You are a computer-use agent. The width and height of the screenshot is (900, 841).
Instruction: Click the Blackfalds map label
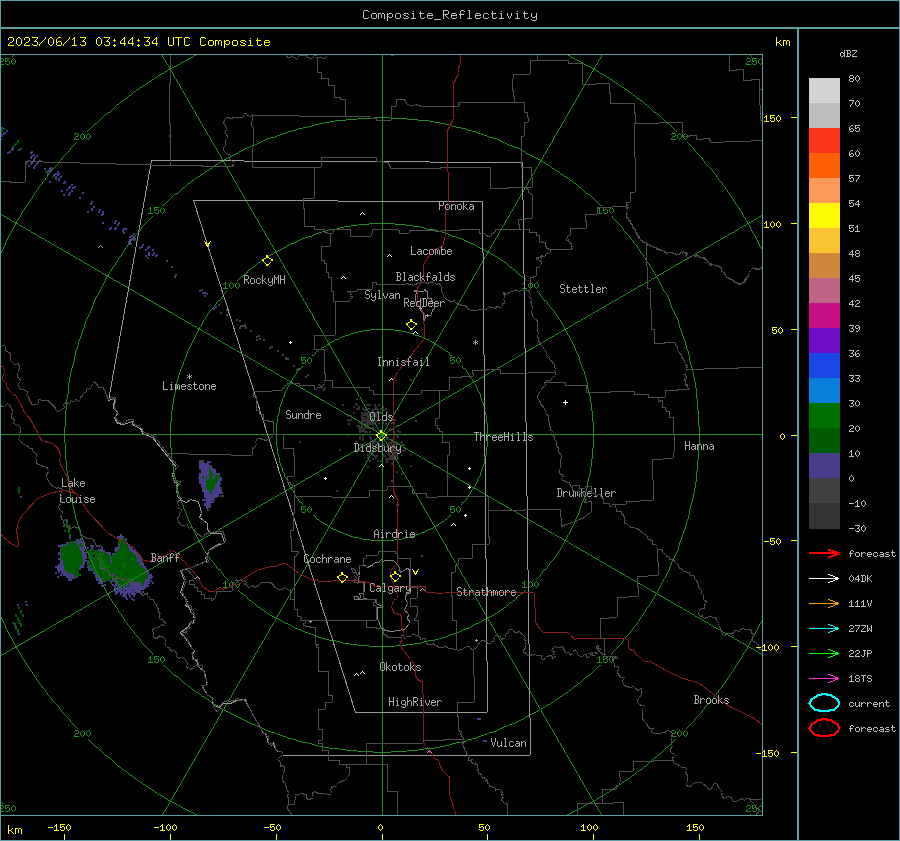tap(425, 277)
